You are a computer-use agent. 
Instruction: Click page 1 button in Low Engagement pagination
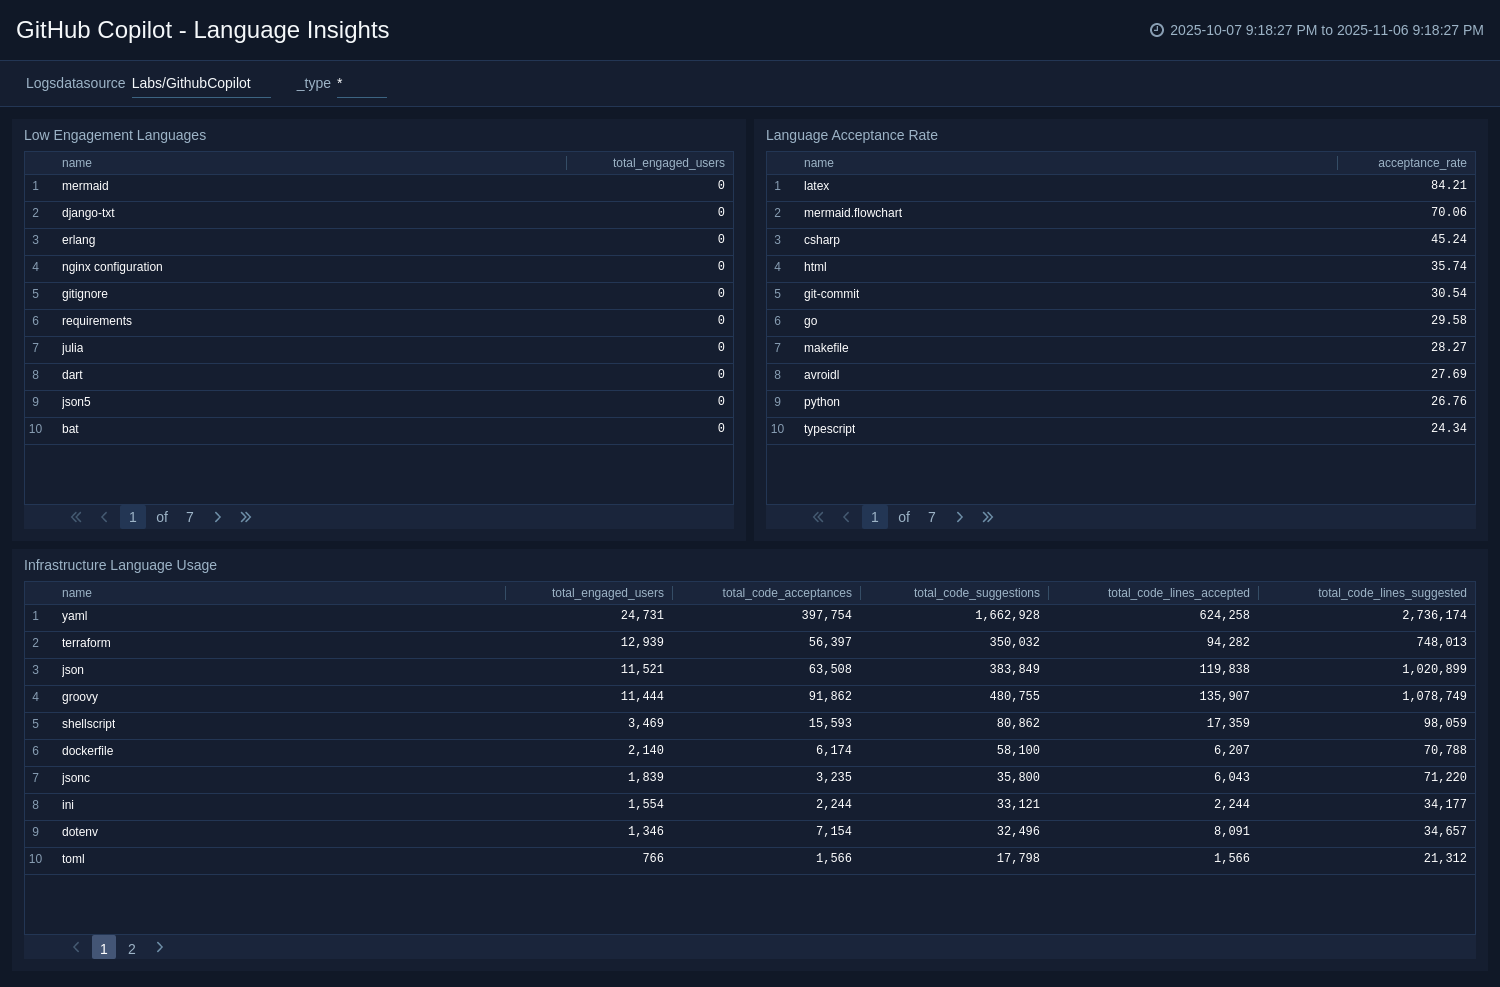[x=133, y=517]
